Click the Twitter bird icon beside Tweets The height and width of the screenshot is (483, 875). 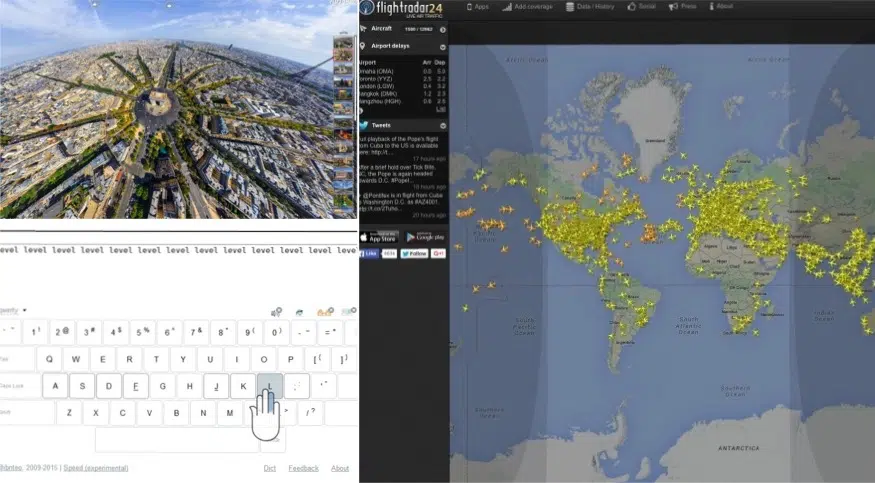pos(364,125)
